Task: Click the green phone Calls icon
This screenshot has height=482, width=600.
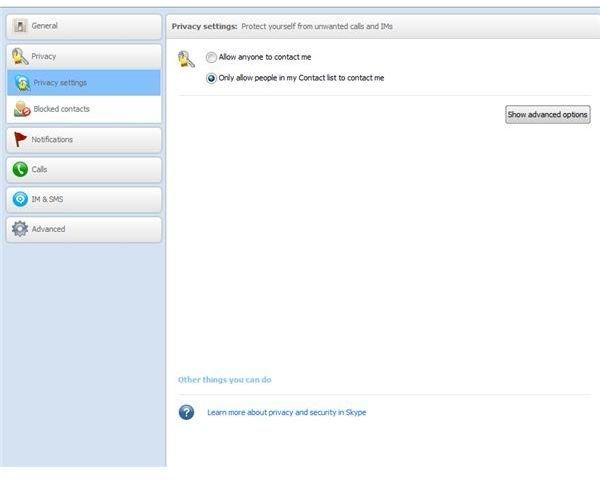Action: [x=20, y=169]
